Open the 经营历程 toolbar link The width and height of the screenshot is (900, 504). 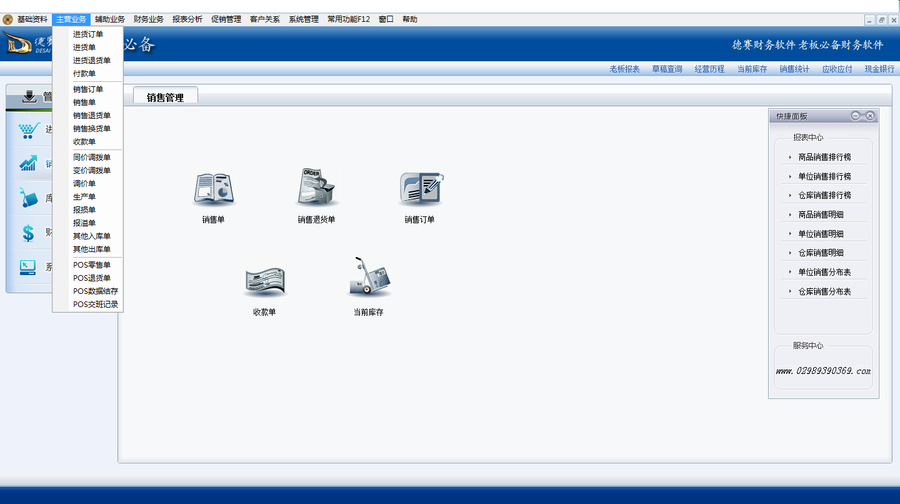pos(709,69)
